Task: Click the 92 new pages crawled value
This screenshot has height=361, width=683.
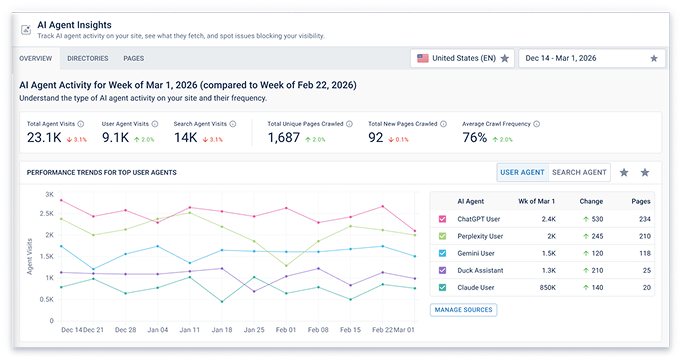Action: tap(375, 138)
